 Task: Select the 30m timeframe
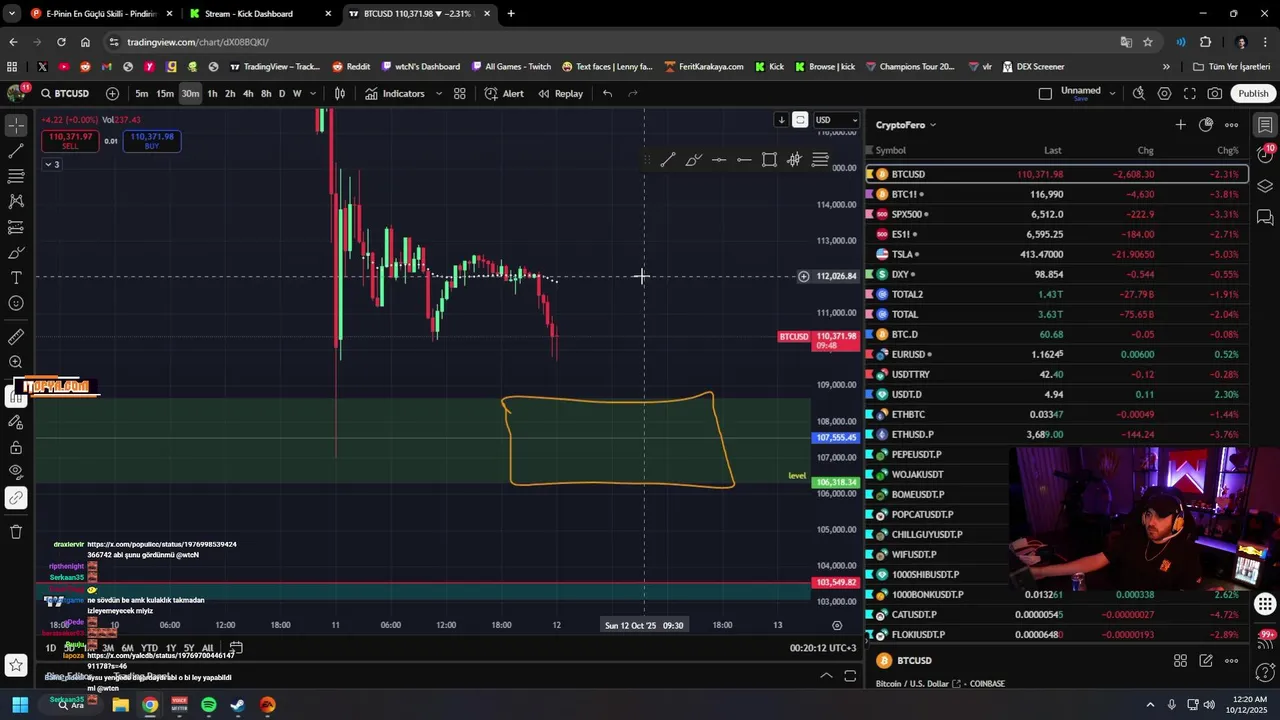pyautogui.click(x=190, y=93)
